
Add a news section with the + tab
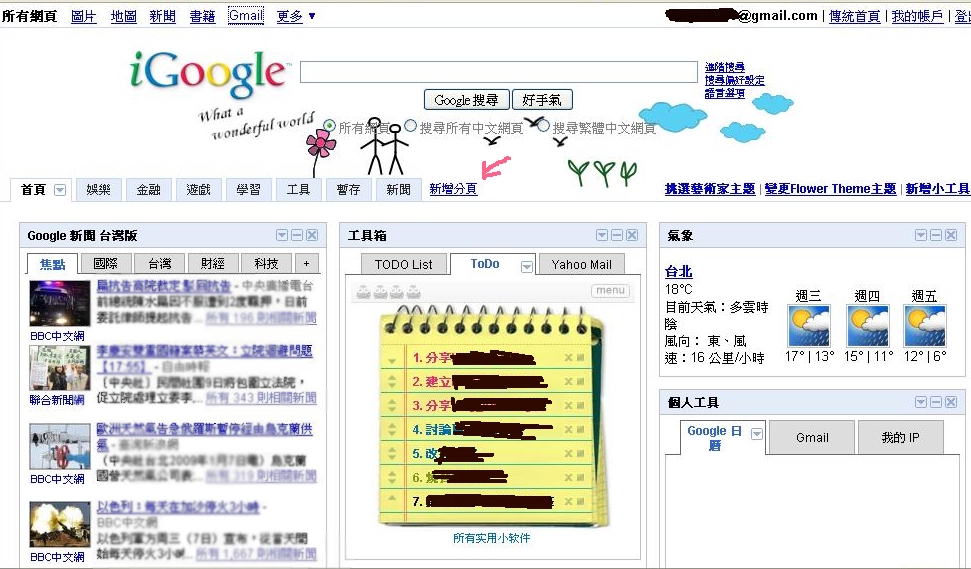point(307,264)
